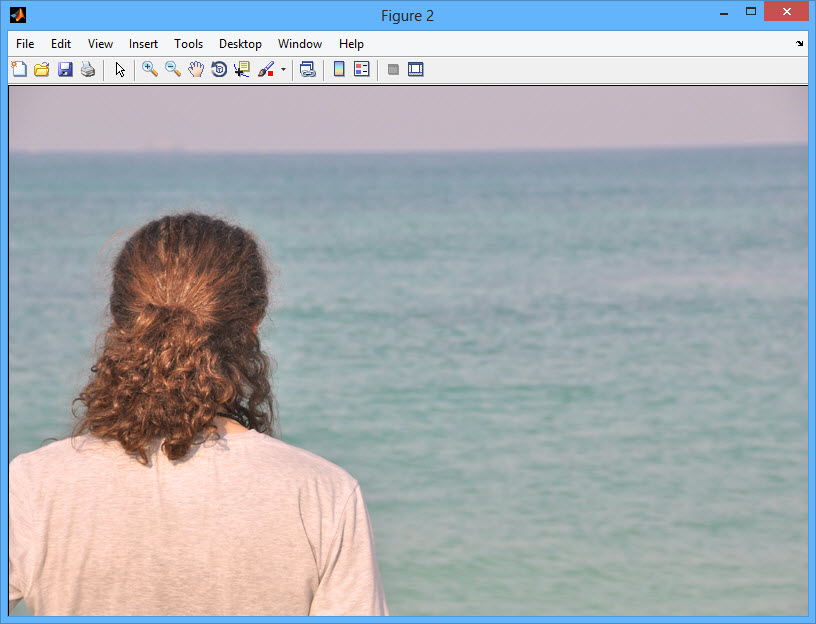The width and height of the screenshot is (816, 624).
Task: Click the Link Plot icon
Action: (308, 69)
